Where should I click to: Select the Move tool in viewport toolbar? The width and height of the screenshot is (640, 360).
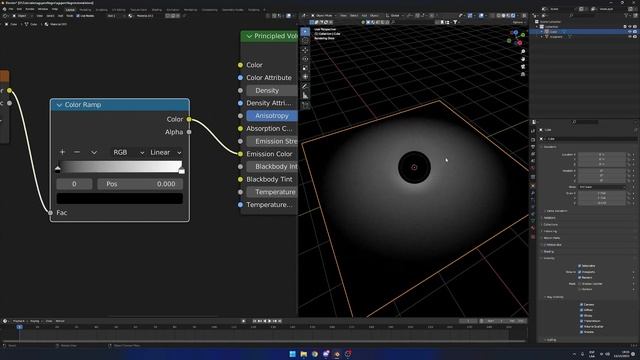click(x=305, y=50)
